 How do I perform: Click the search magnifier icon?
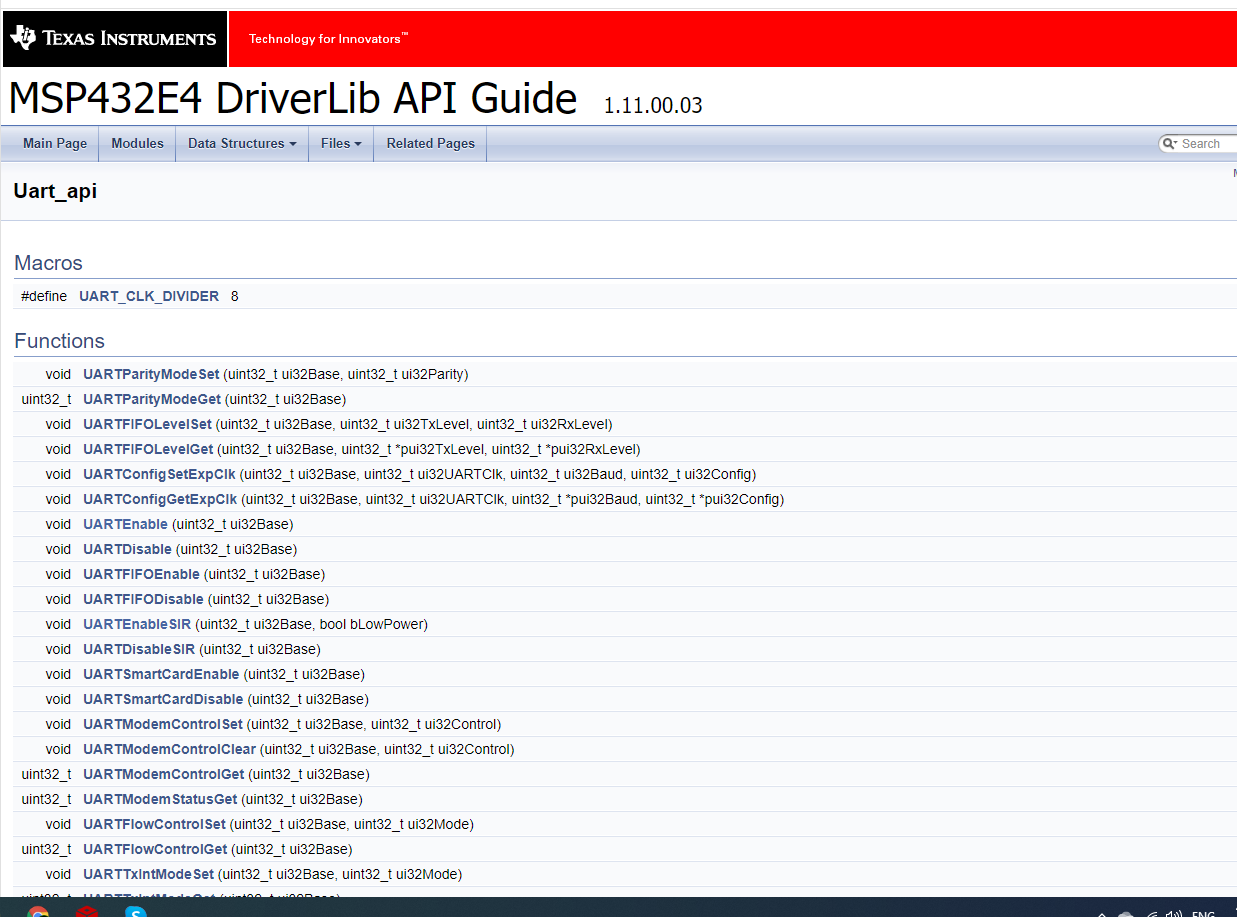point(1169,144)
